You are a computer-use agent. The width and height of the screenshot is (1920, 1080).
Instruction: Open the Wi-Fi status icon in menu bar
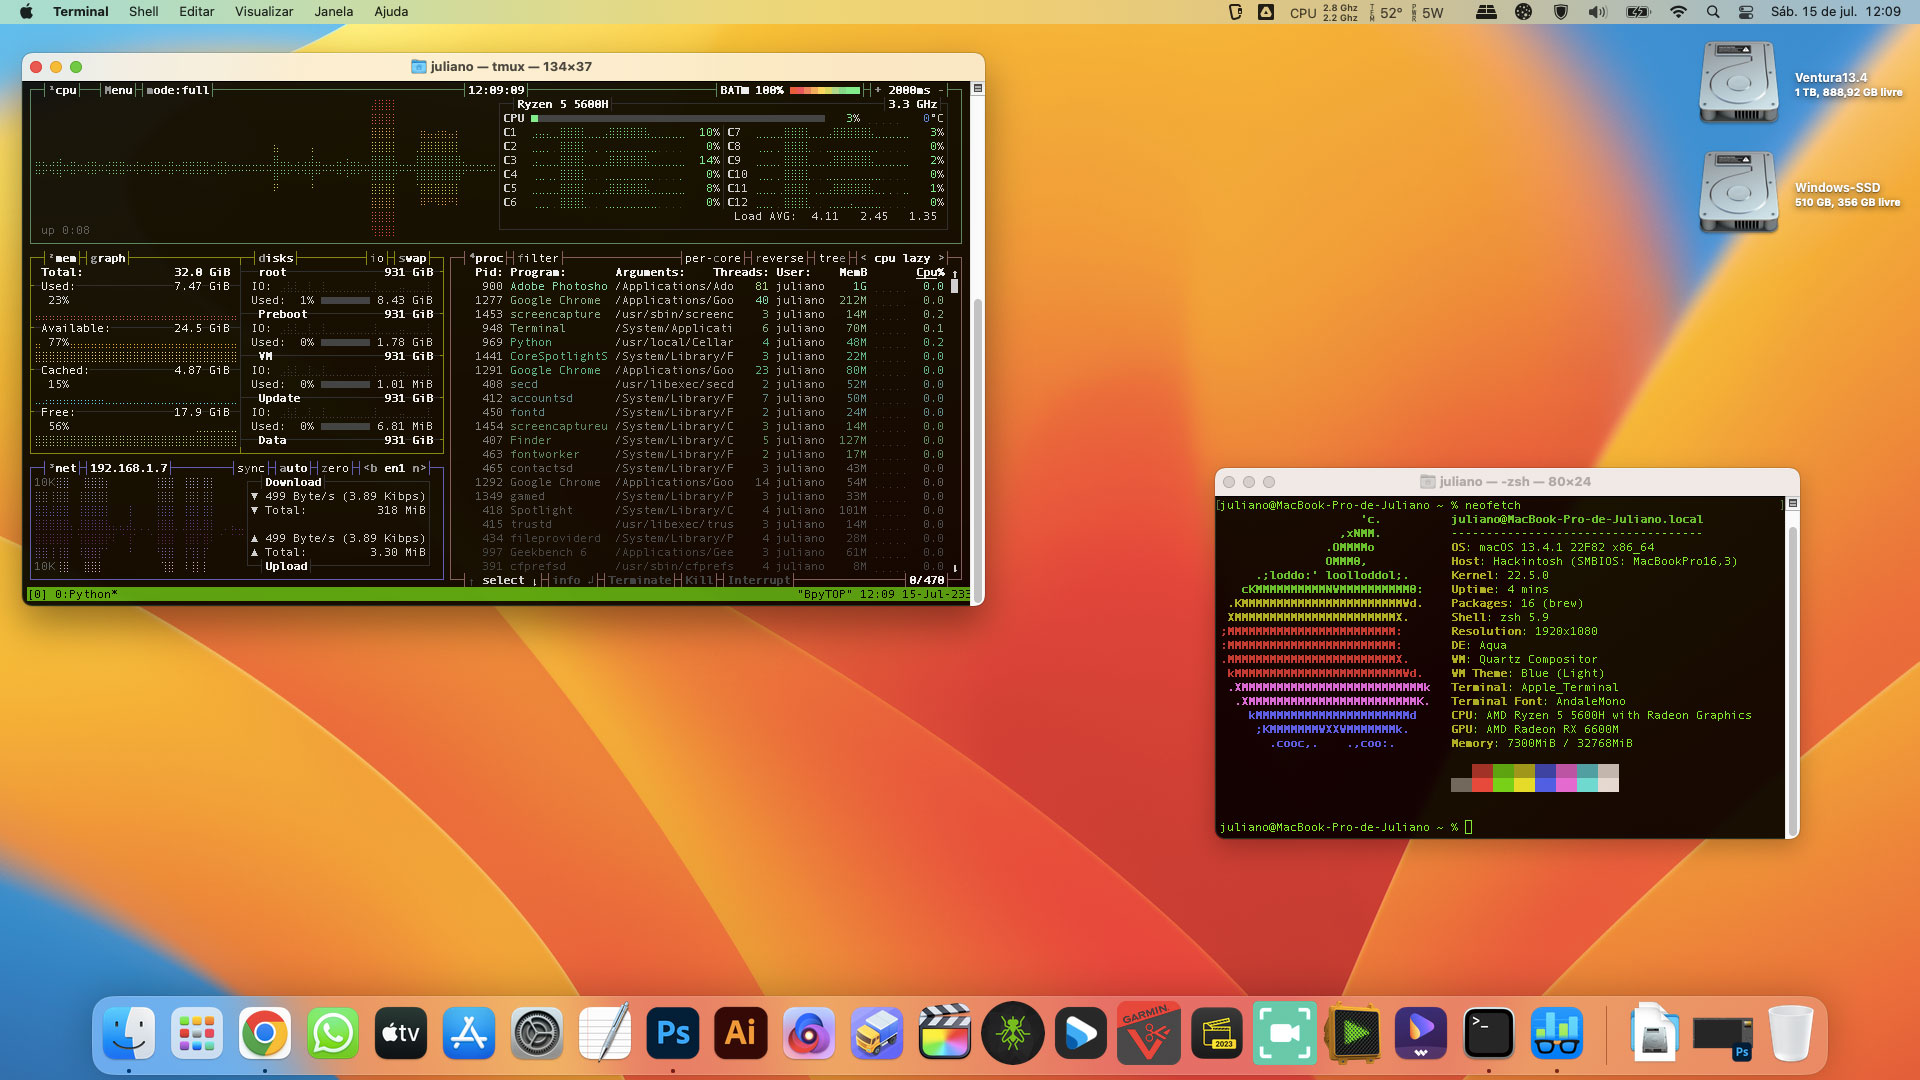[1678, 11]
